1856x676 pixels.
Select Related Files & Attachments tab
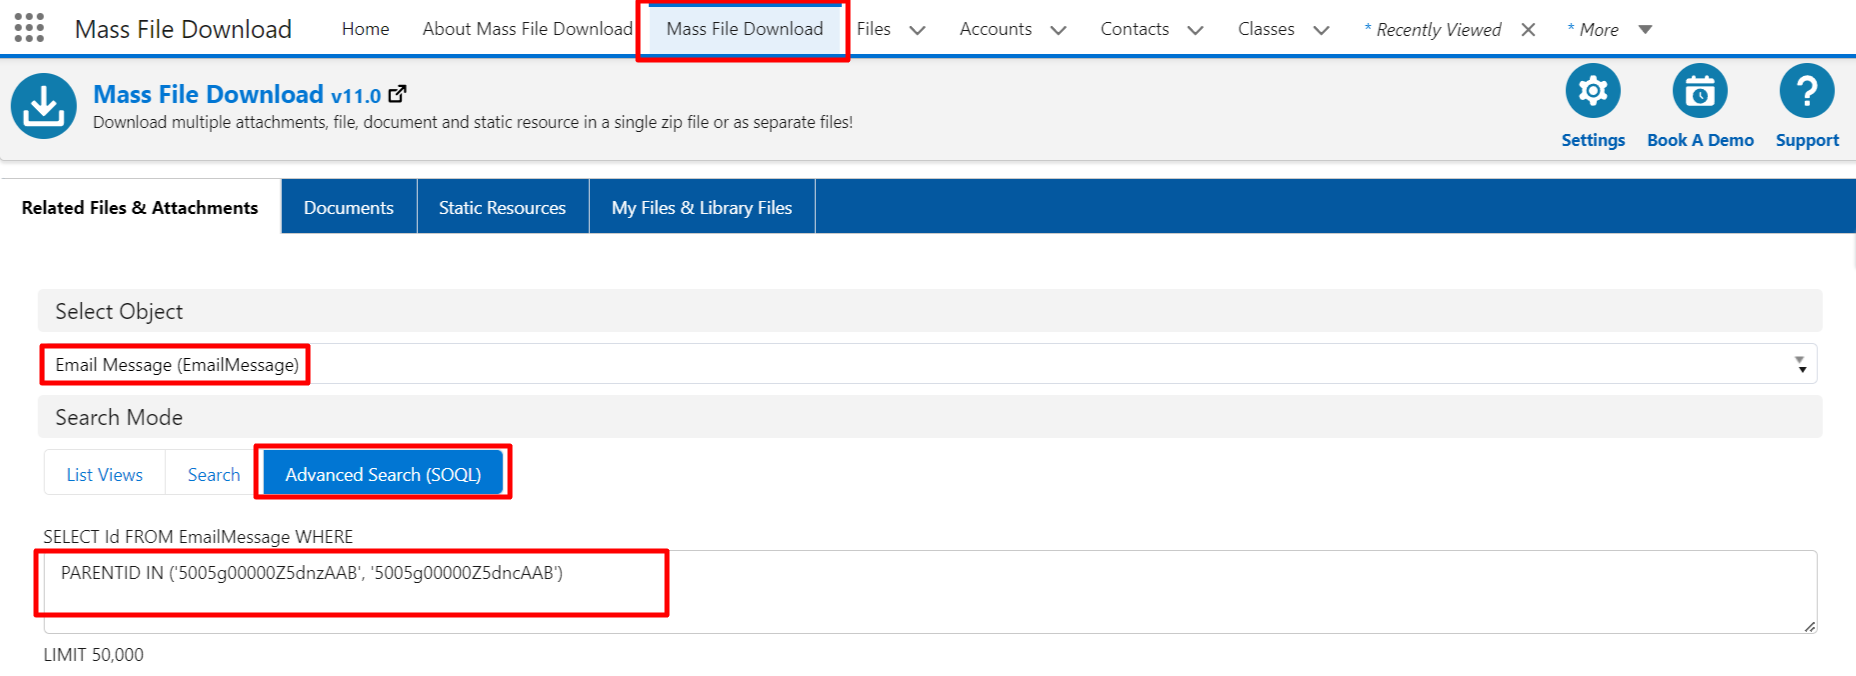tap(140, 207)
